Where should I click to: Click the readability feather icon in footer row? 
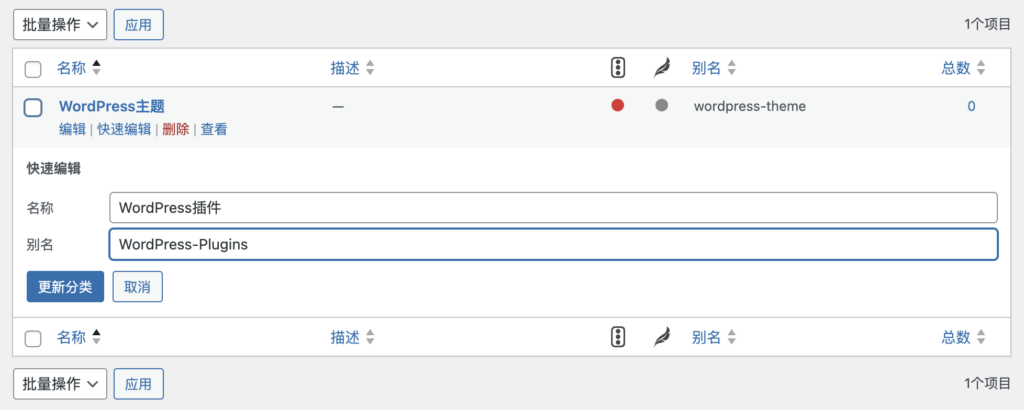pyautogui.click(x=662, y=337)
